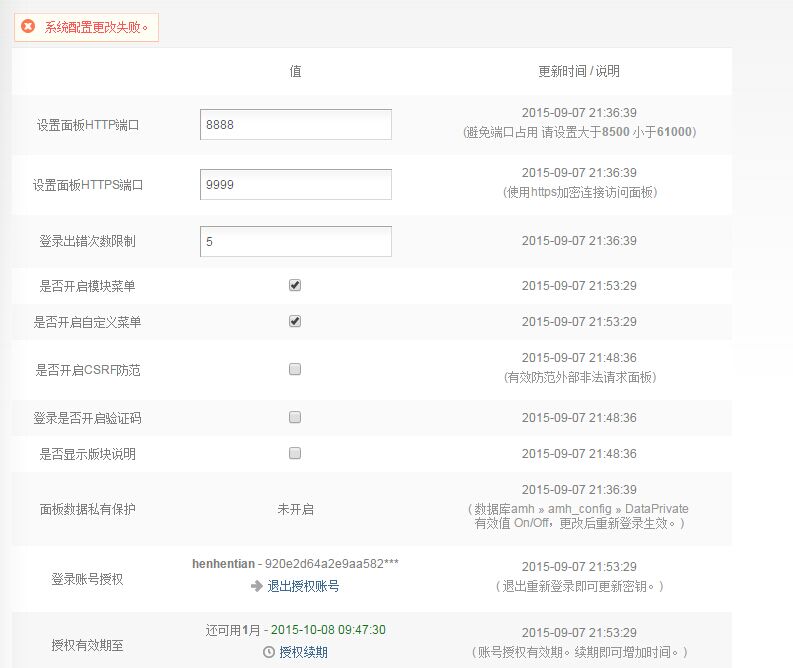Uncheck the 是否开启自定义菜单 checkbox
Viewport: 793px width, 668px height.
click(x=295, y=321)
